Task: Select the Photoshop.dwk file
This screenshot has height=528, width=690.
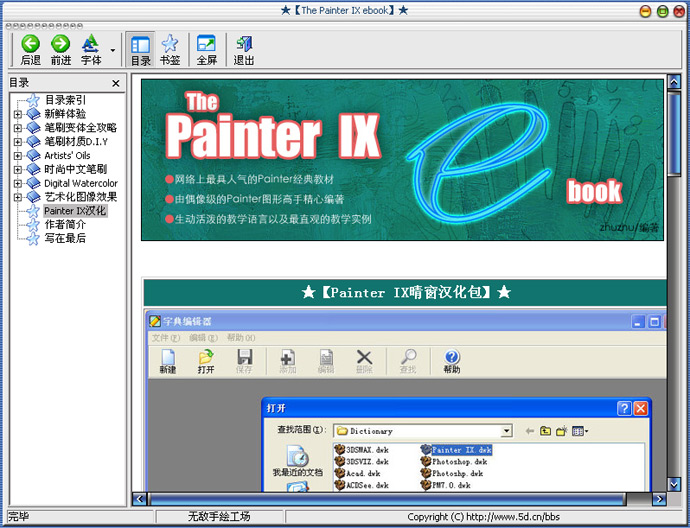Action: click(x=454, y=462)
